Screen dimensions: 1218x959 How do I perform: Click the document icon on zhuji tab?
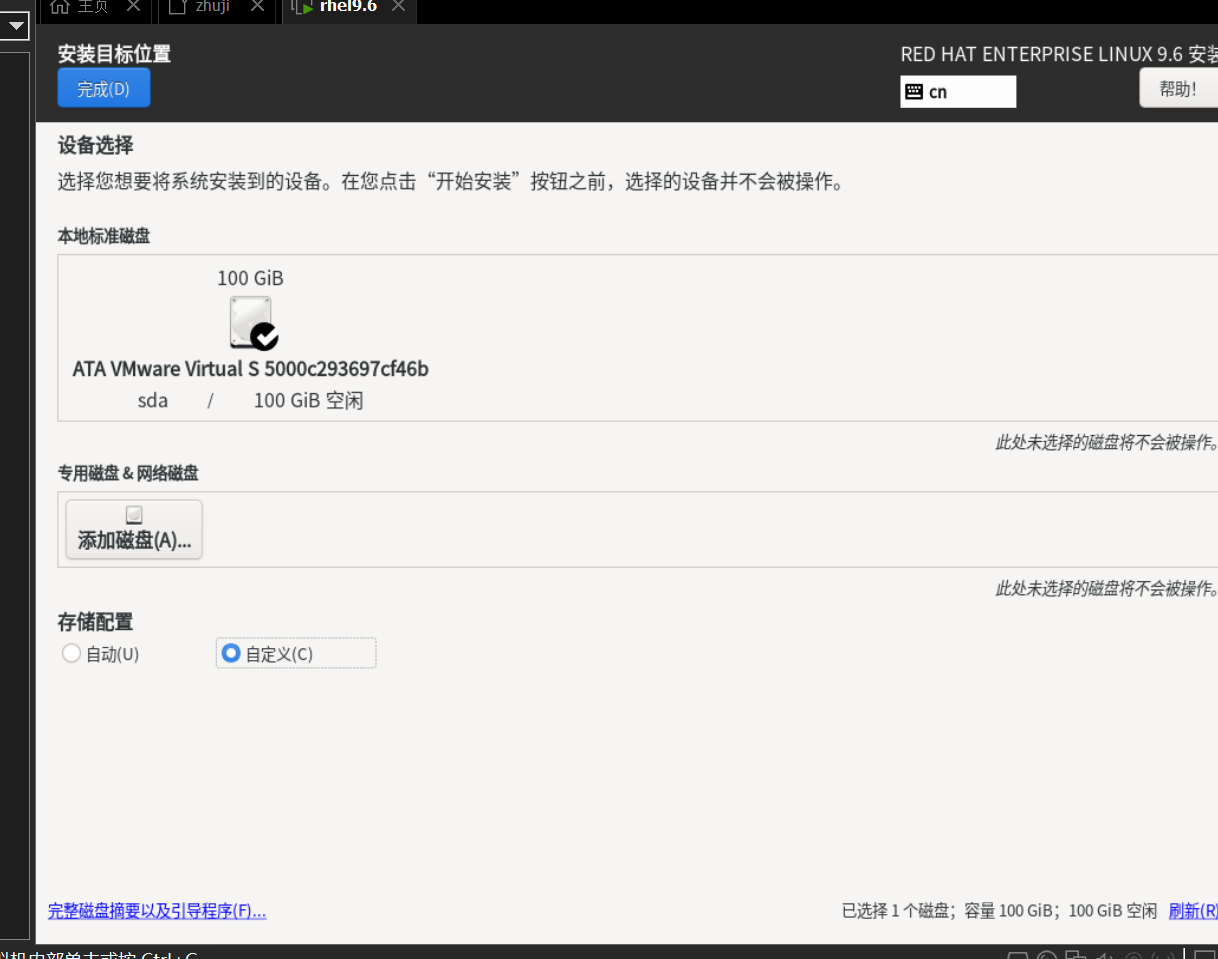(x=177, y=7)
